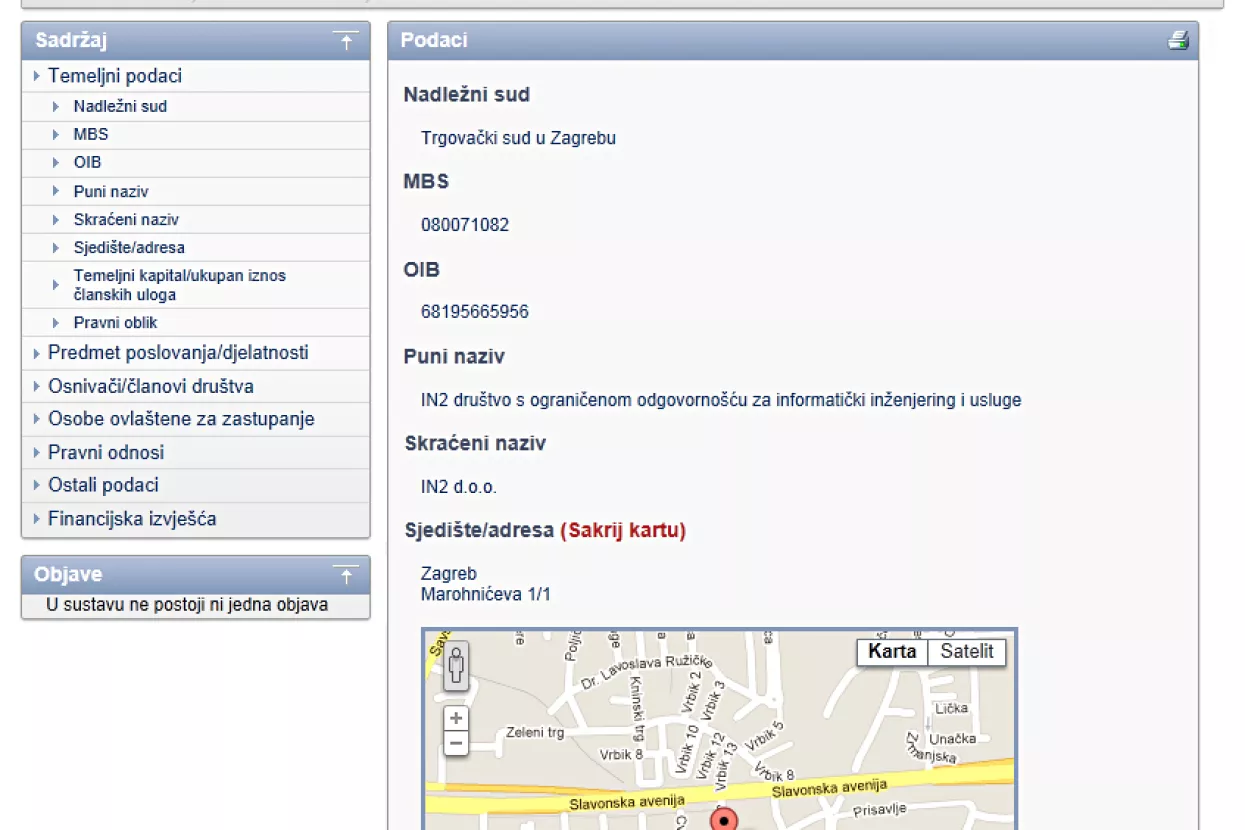Click the full company name text

tap(721, 400)
